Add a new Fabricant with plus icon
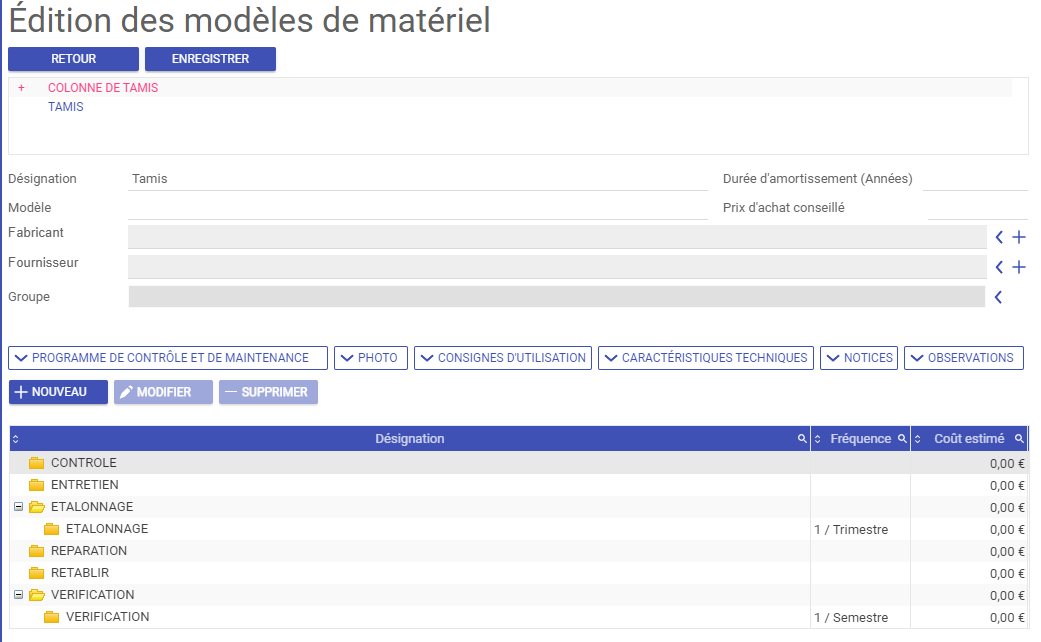This screenshot has width=1041, height=642. [x=1019, y=237]
